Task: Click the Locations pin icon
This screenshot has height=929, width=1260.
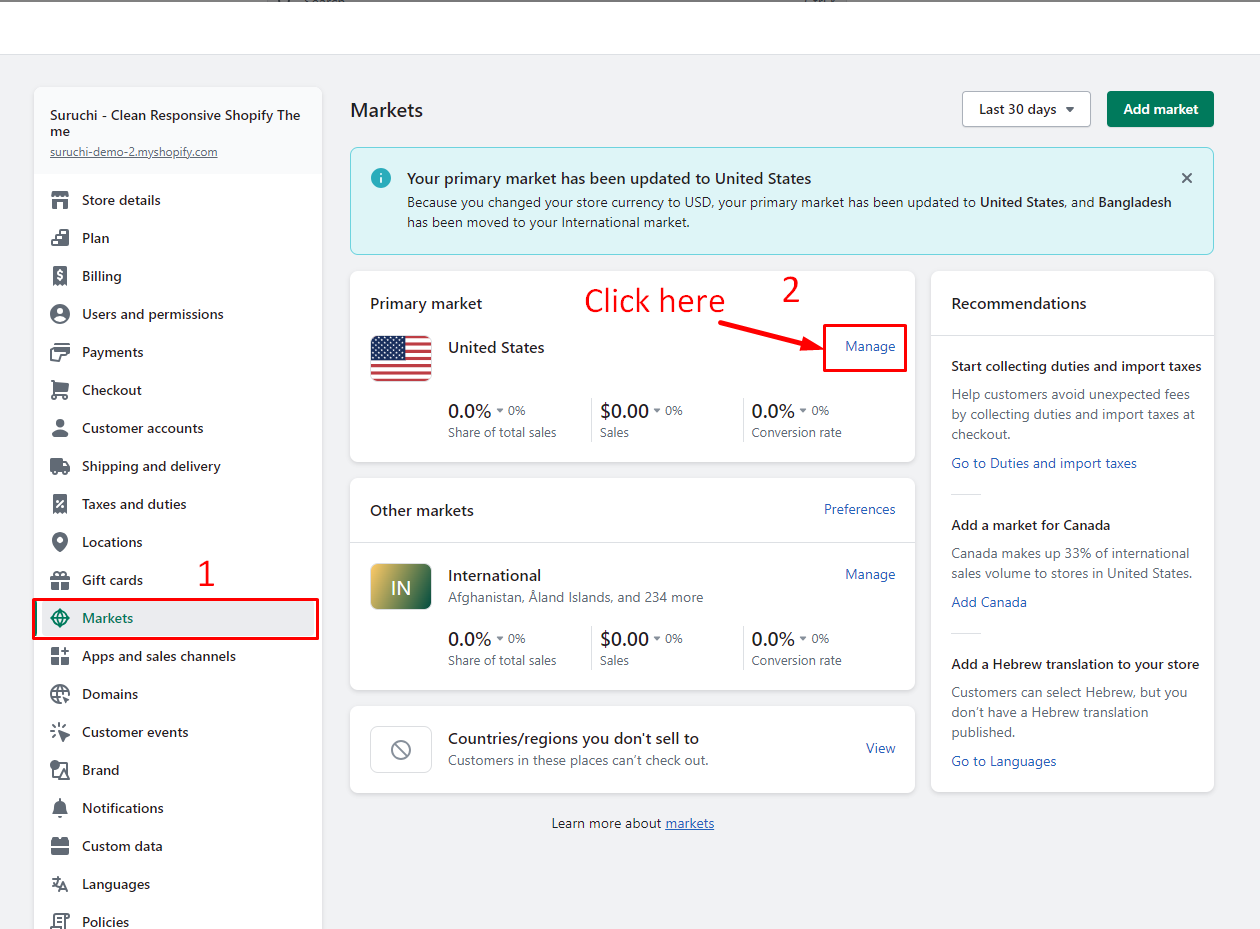Action: click(x=60, y=542)
